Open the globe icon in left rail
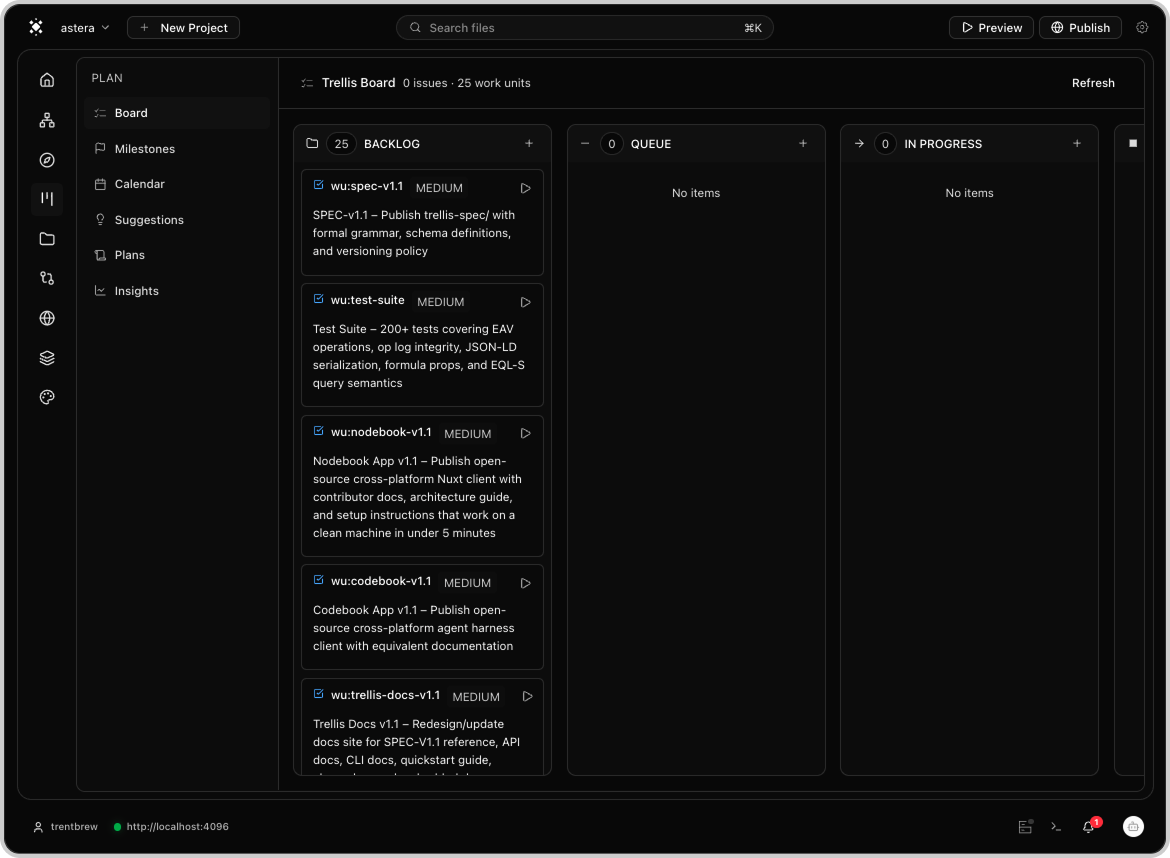 [x=47, y=319]
